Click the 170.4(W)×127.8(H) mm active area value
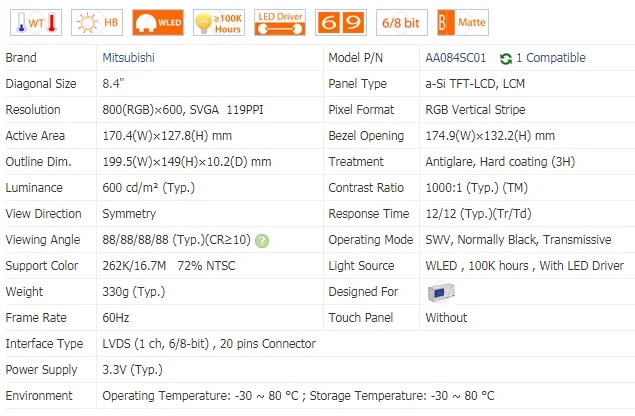Image resolution: width=635 pixels, height=416 pixels. pos(167,136)
